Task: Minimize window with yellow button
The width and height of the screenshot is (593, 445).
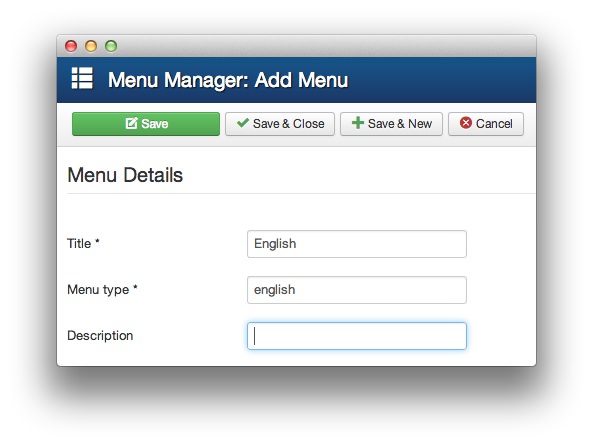Action: coord(91,46)
